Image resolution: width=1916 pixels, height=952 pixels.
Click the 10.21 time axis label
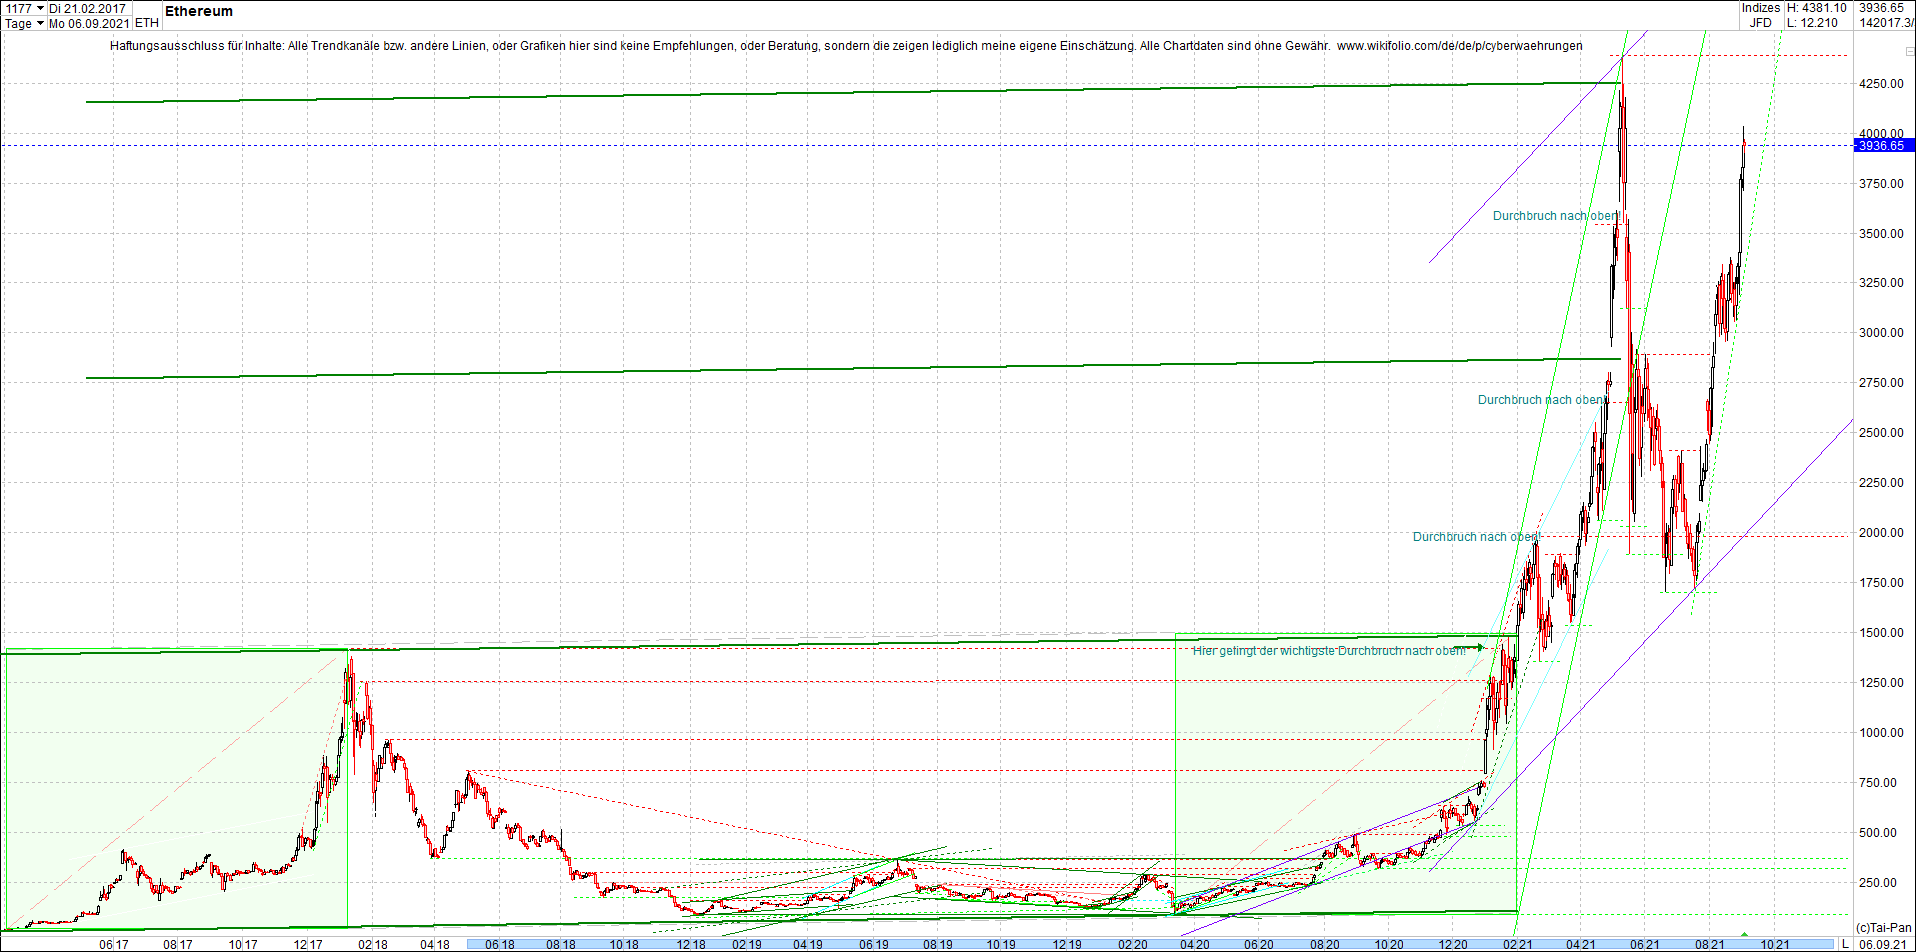(x=1775, y=944)
